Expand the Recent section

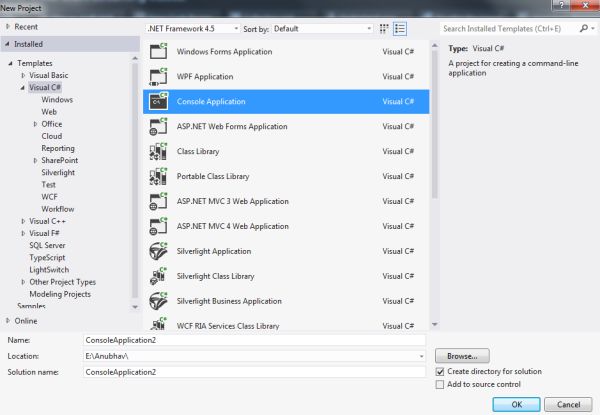(8, 27)
